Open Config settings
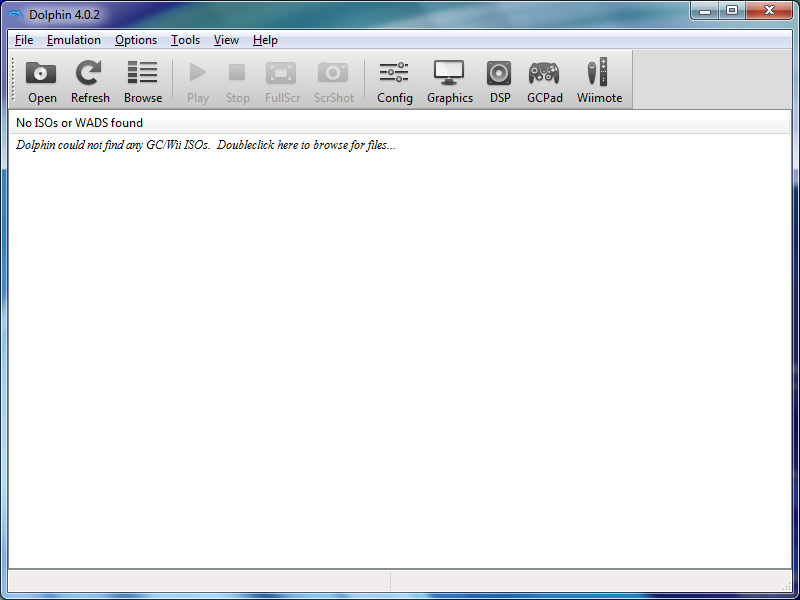This screenshot has width=800, height=600. click(394, 81)
